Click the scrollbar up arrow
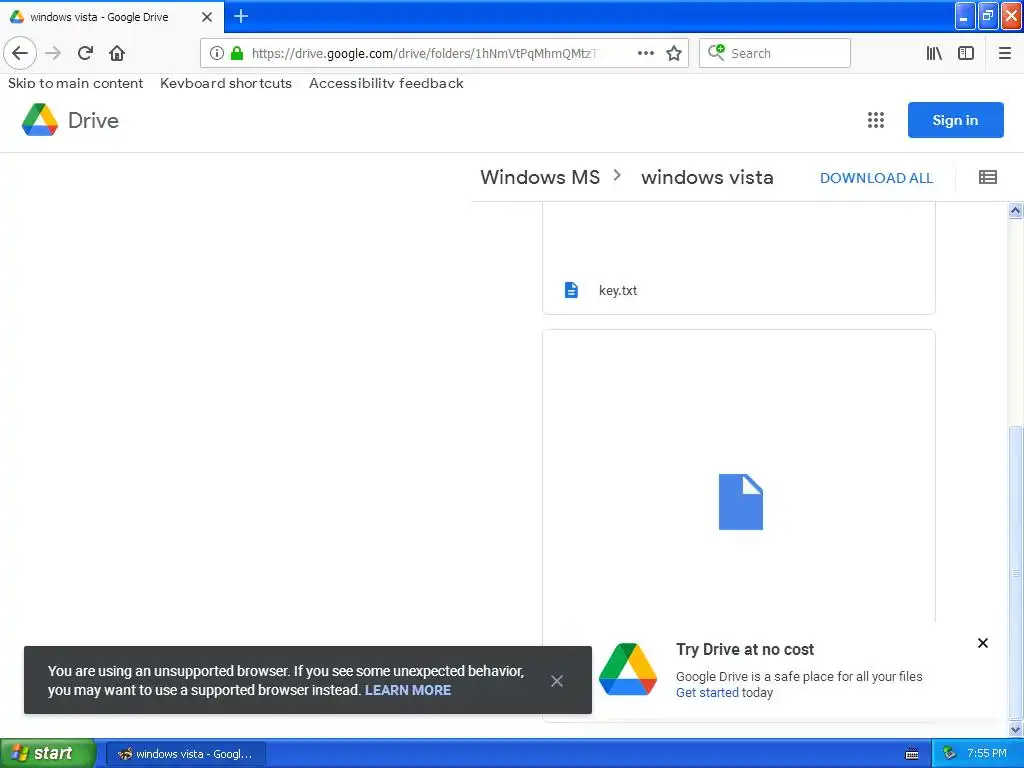Screen dimensions: 1024x768 1015,210
